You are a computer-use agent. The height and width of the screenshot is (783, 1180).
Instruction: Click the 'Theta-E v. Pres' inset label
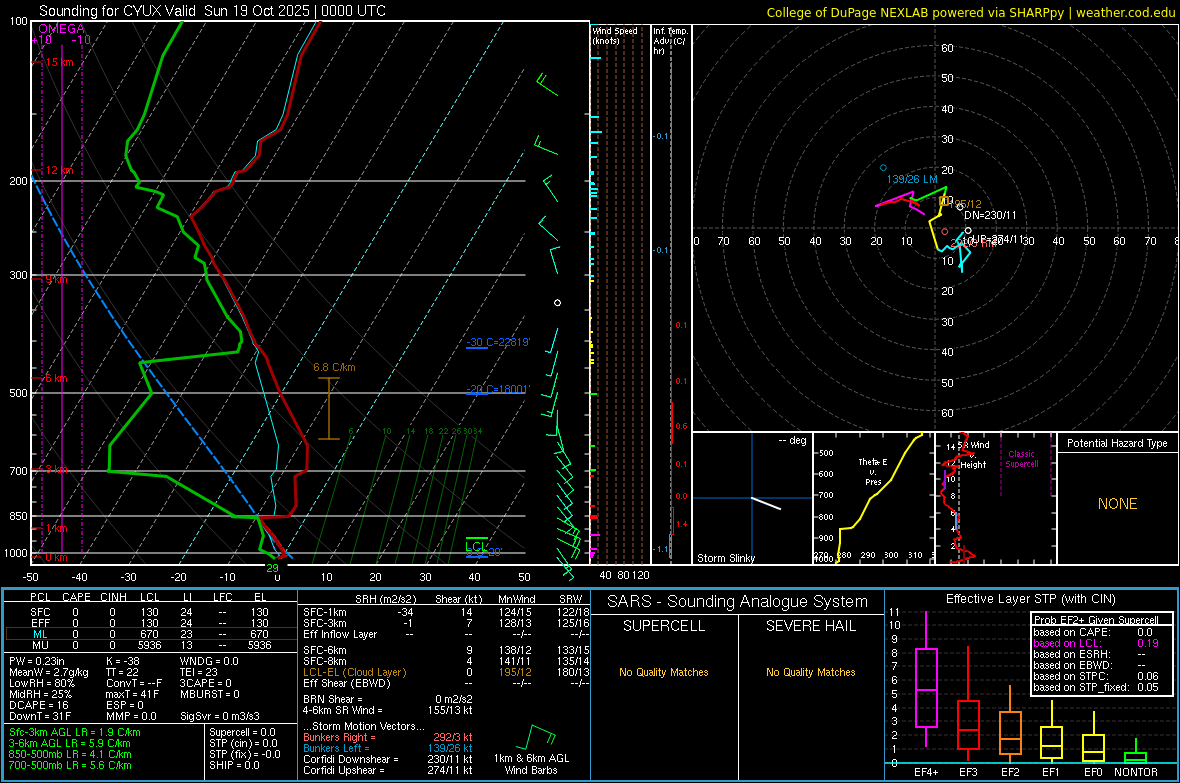pos(873,471)
